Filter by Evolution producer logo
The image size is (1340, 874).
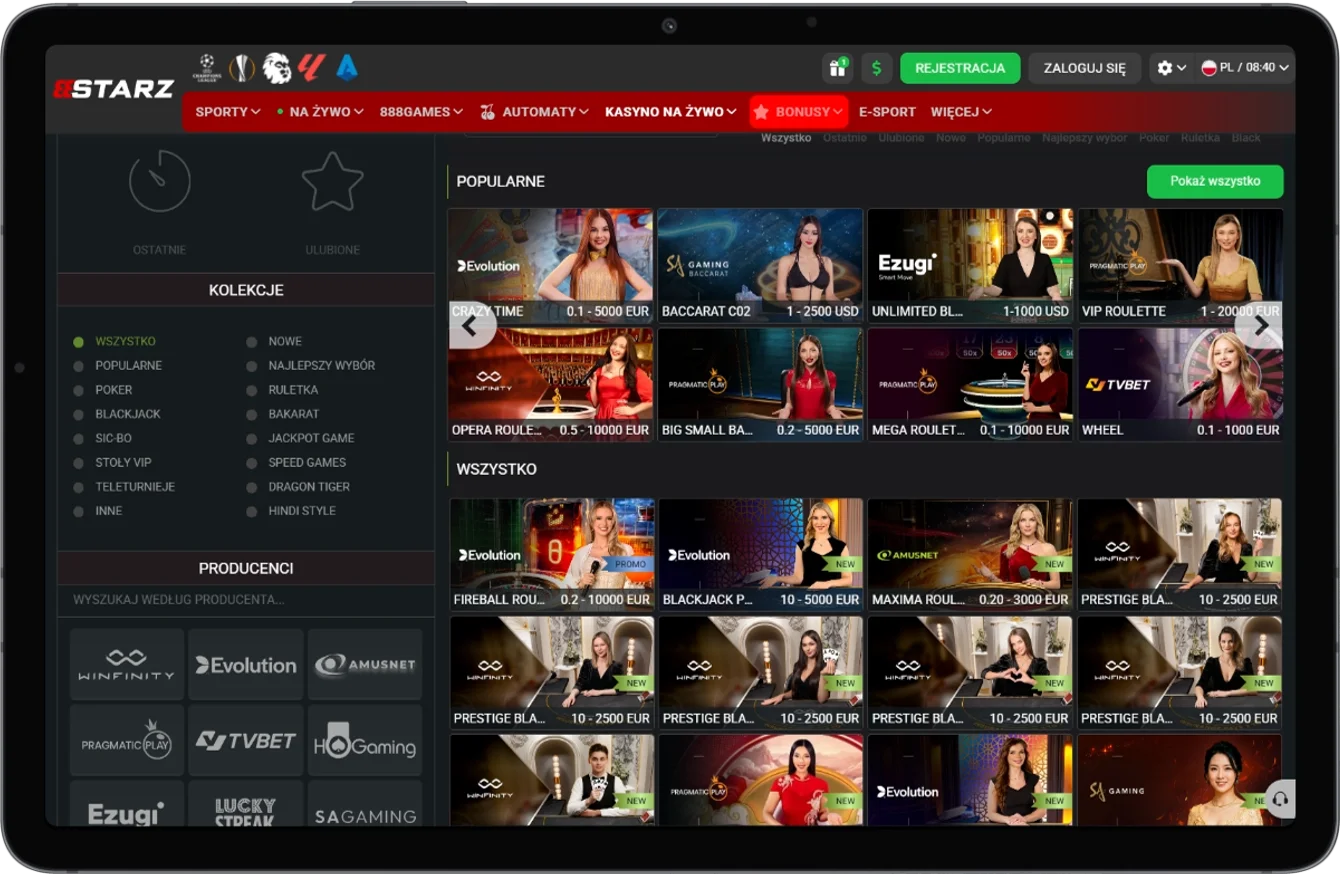pyautogui.click(x=246, y=664)
